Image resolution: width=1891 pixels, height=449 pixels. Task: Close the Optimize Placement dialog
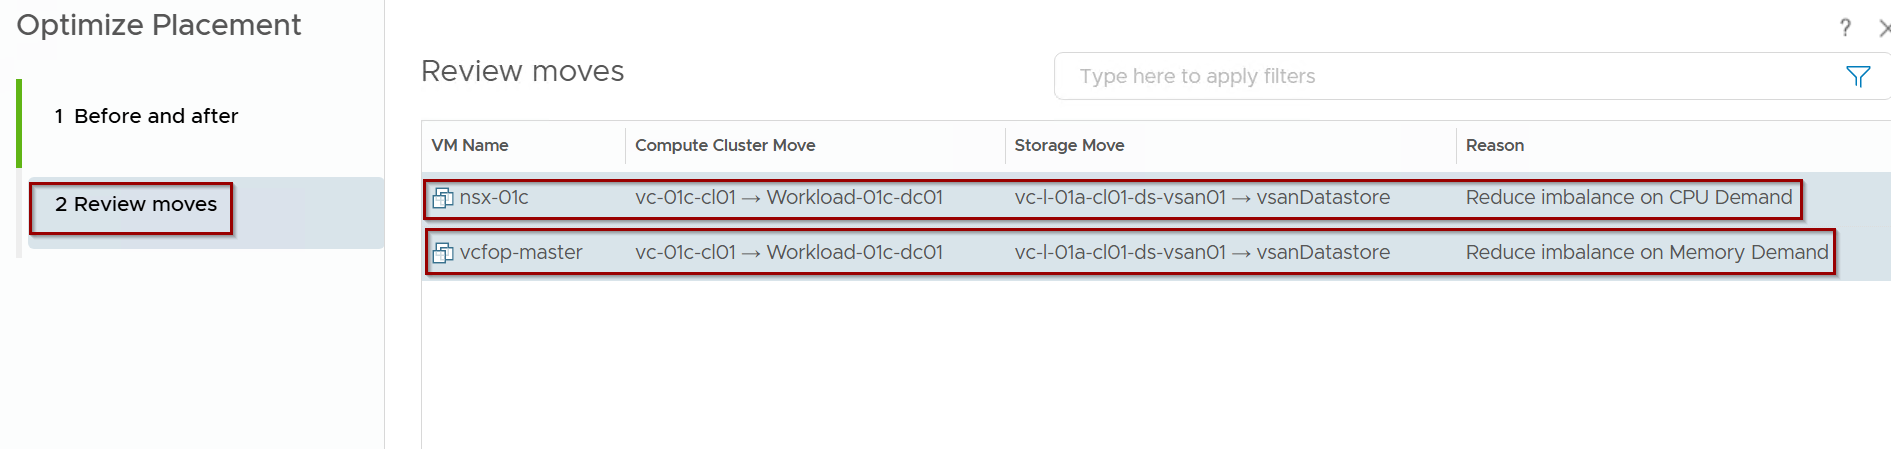tap(1883, 28)
